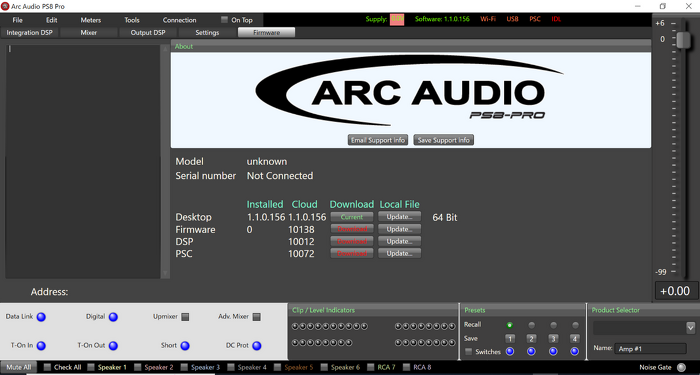The image size is (700, 375).
Task: Open the Connection menu
Action: [179, 20]
